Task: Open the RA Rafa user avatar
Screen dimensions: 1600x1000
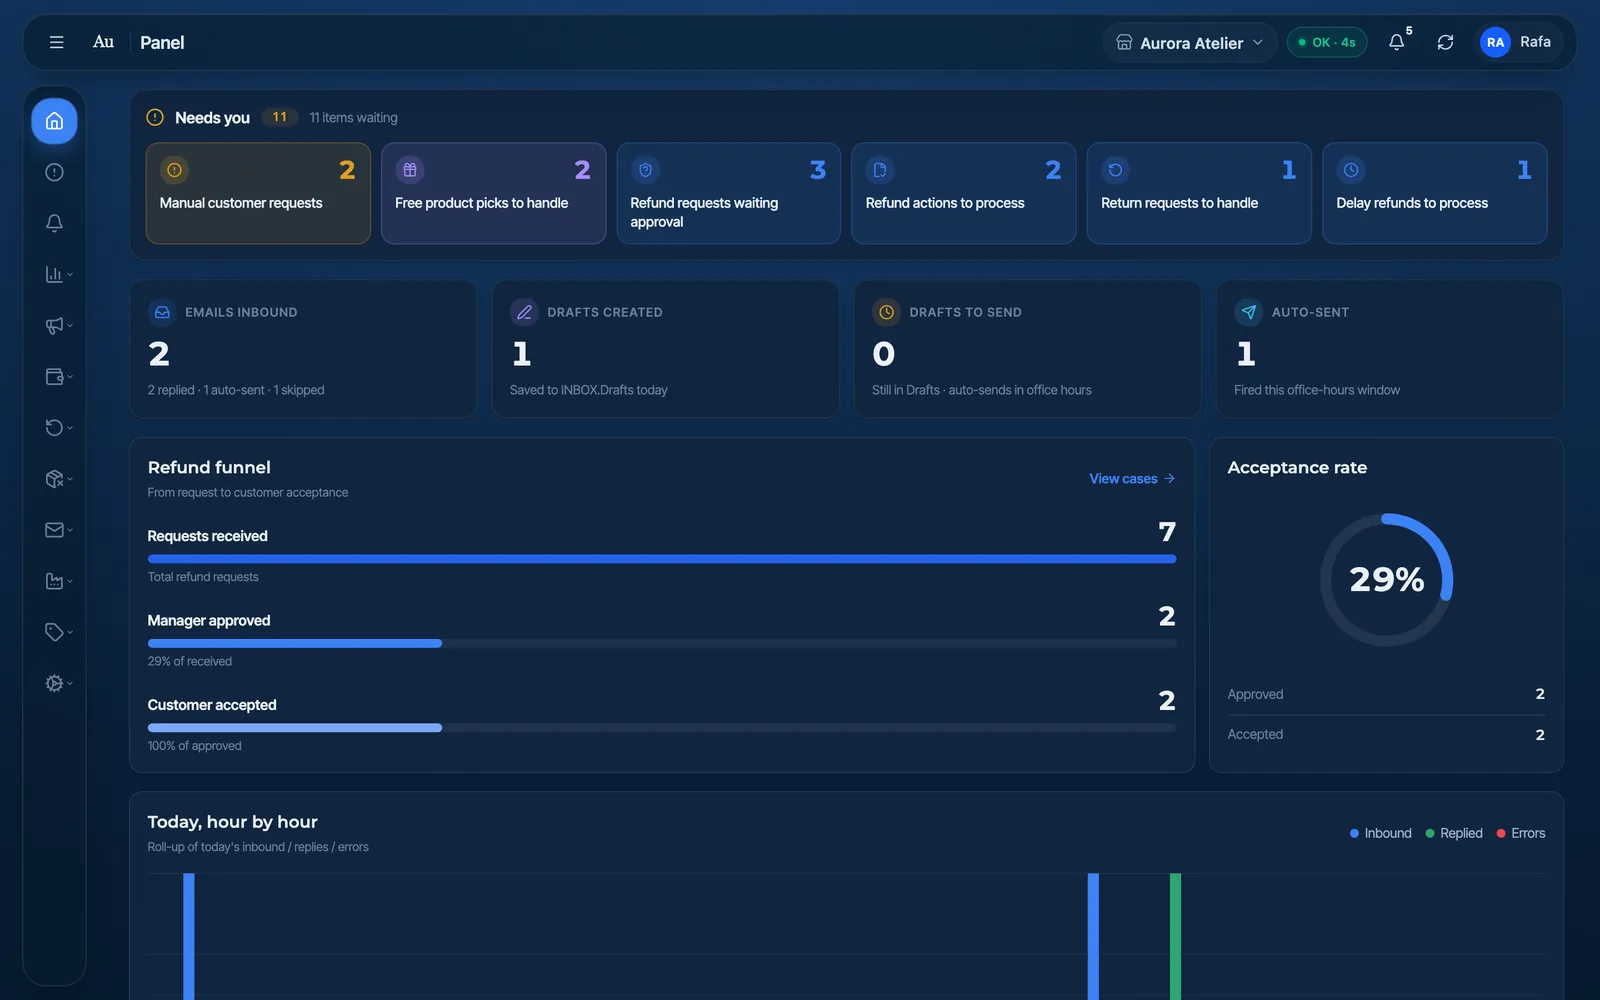Action: pyautogui.click(x=1516, y=42)
